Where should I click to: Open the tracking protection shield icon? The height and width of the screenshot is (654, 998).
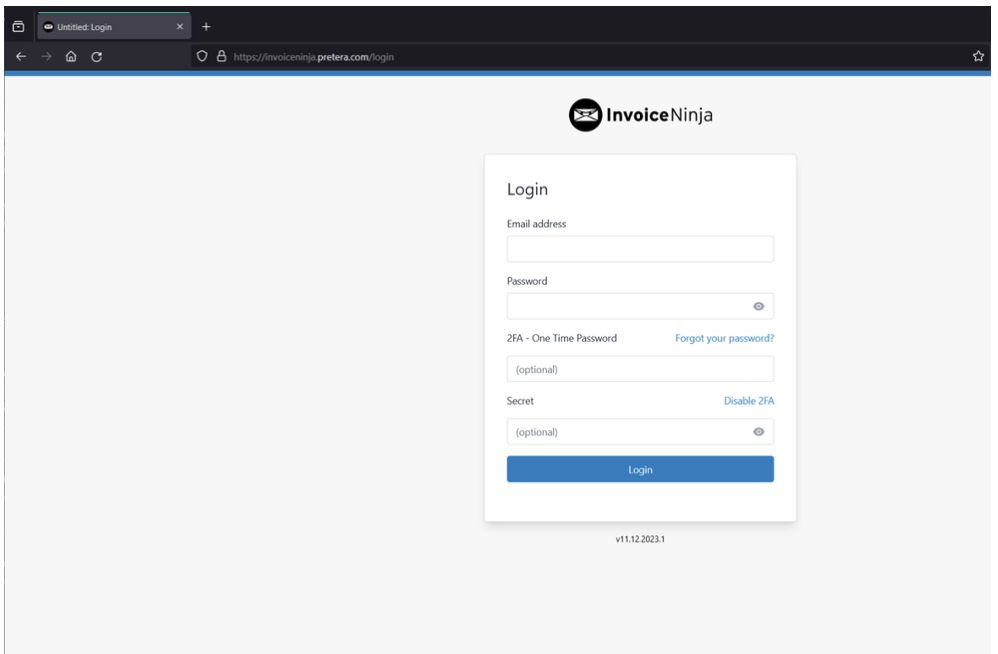tap(202, 56)
